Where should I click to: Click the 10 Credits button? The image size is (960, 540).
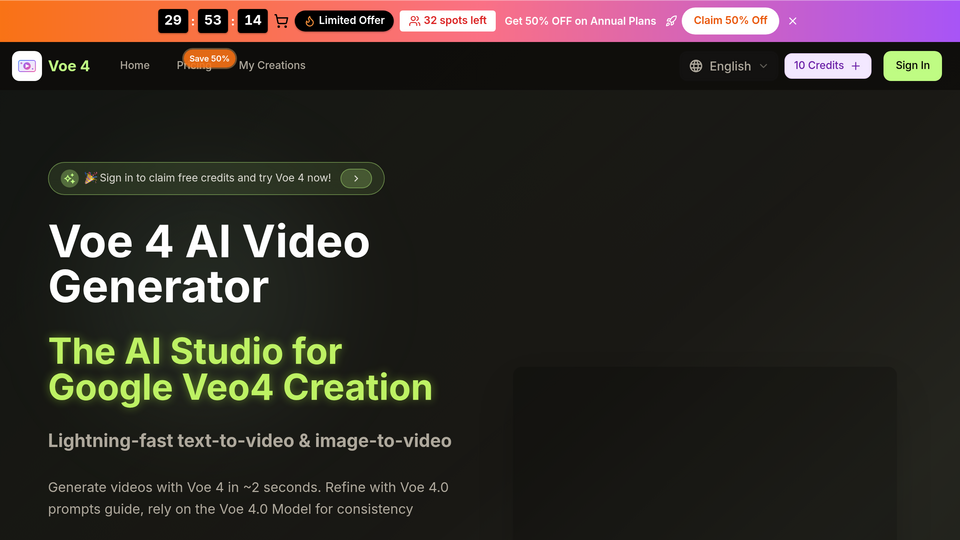[828, 66]
